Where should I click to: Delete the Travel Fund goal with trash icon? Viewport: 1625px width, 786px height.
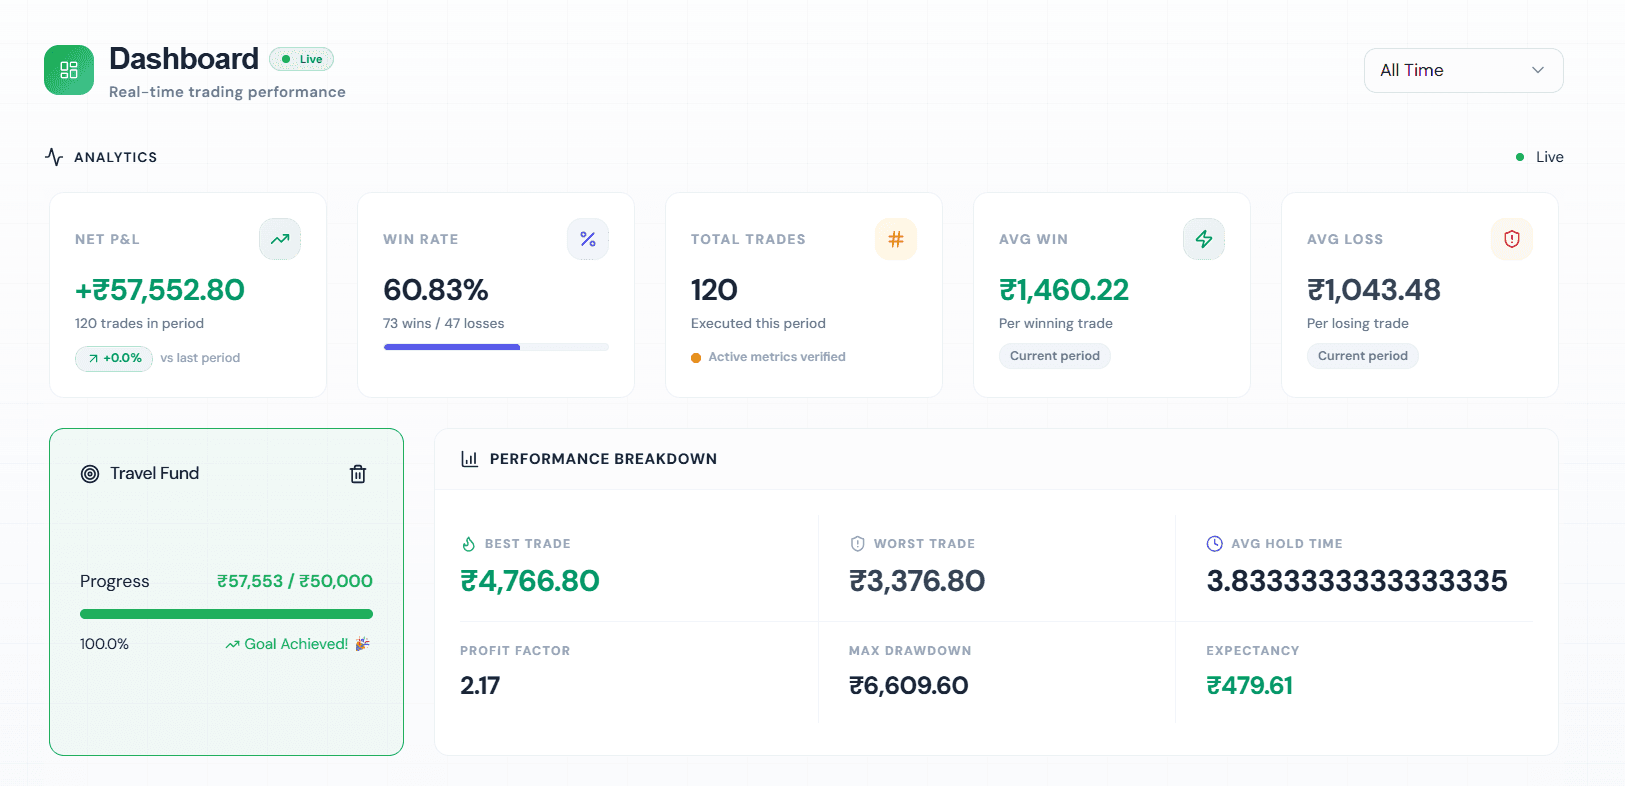click(x=358, y=474)
